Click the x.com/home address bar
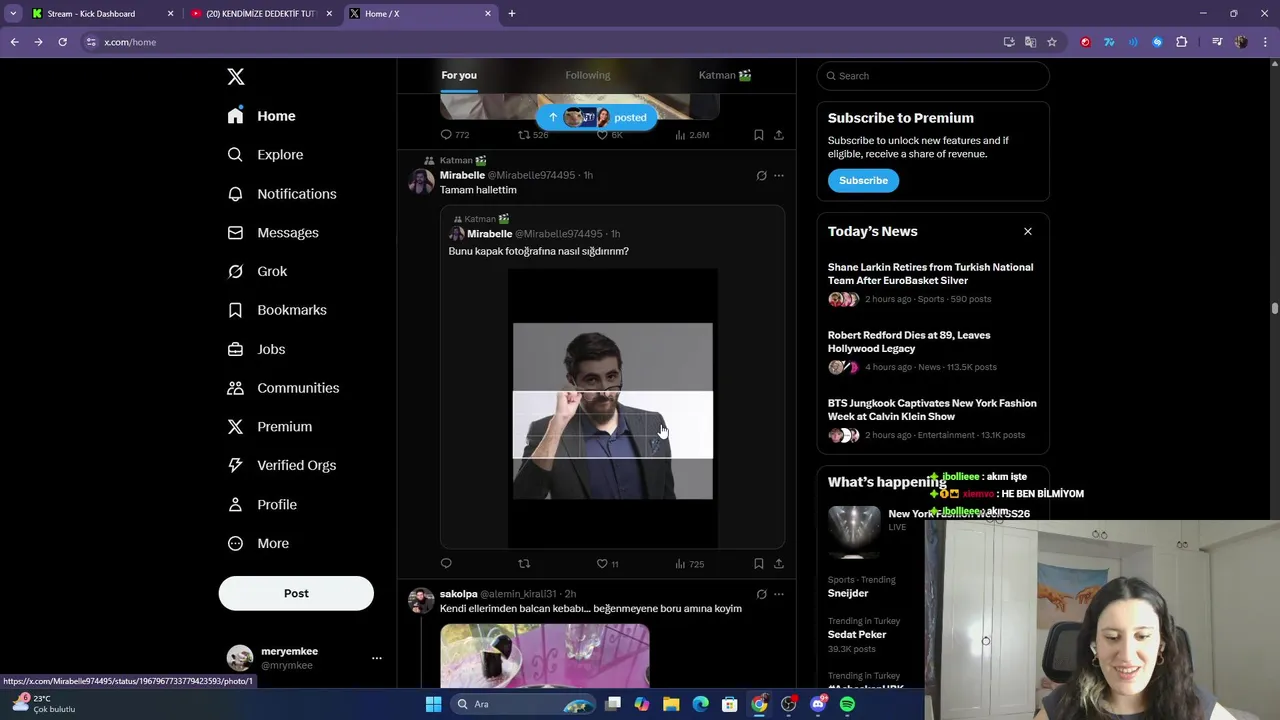The height and width of the screenshot is (720, 1280). pyautogui.click(x=540, y=42)
